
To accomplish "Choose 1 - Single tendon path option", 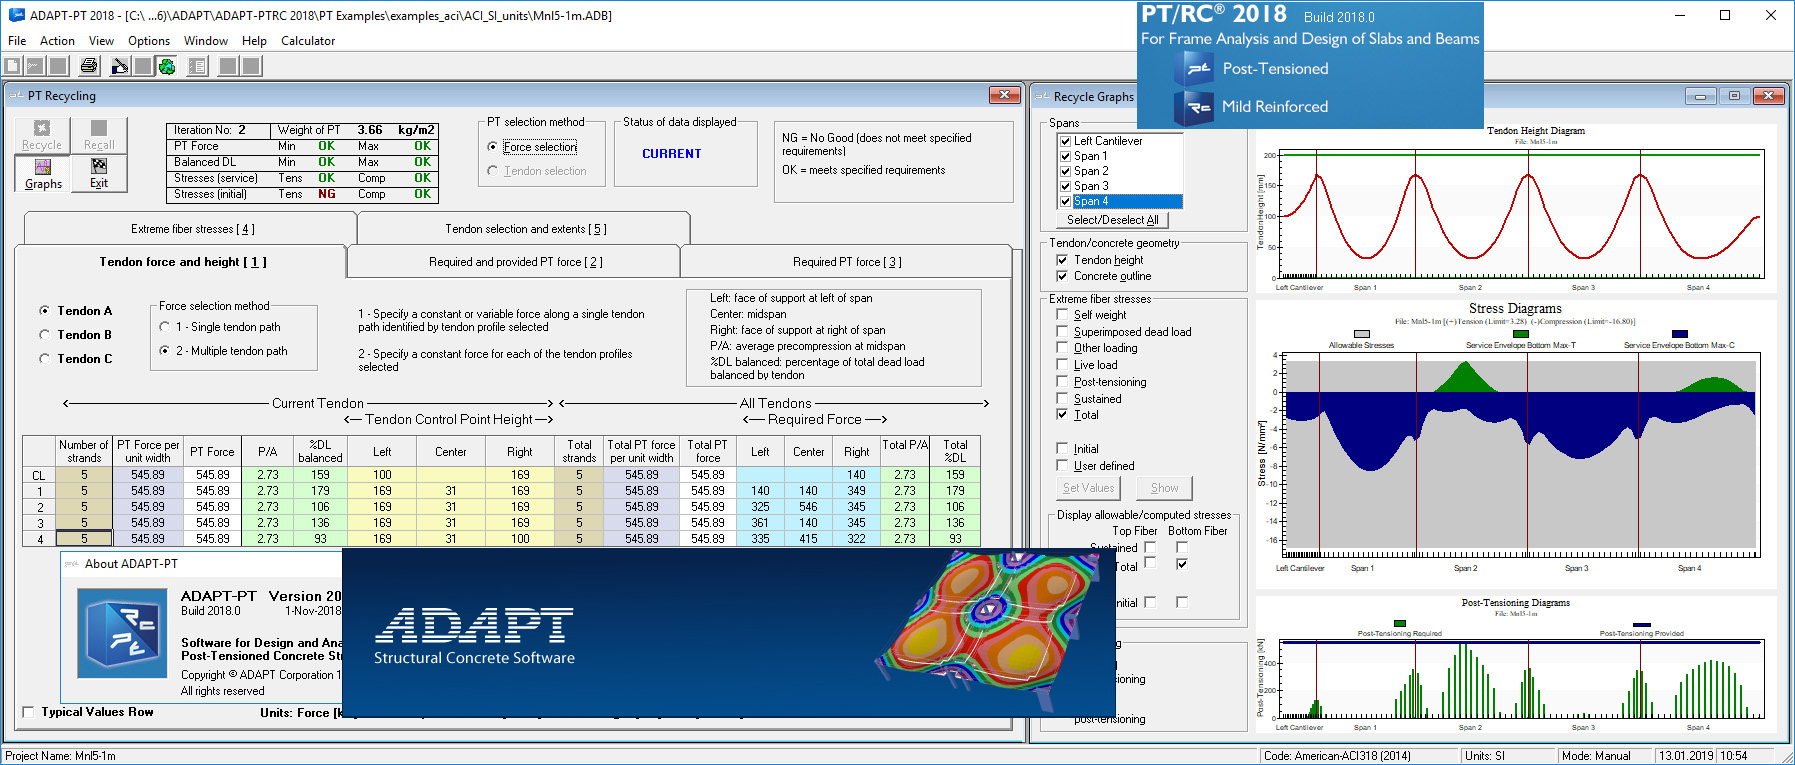I will [164, 327].
